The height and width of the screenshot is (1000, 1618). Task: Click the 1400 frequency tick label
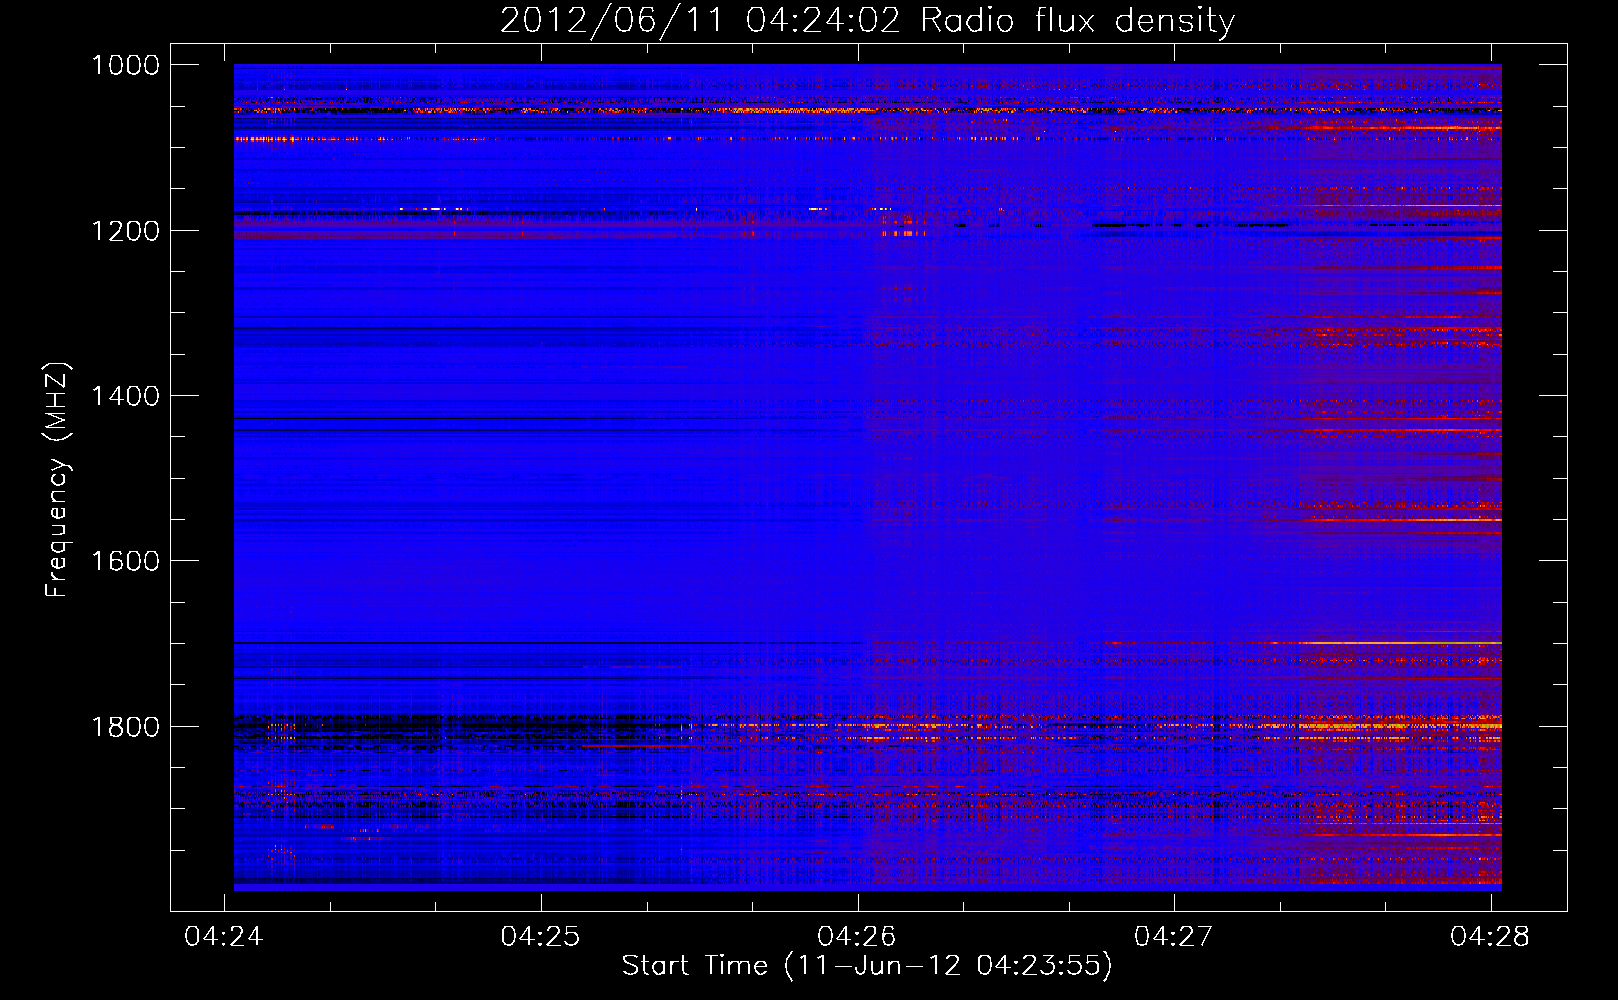click(x=125, y=396)
